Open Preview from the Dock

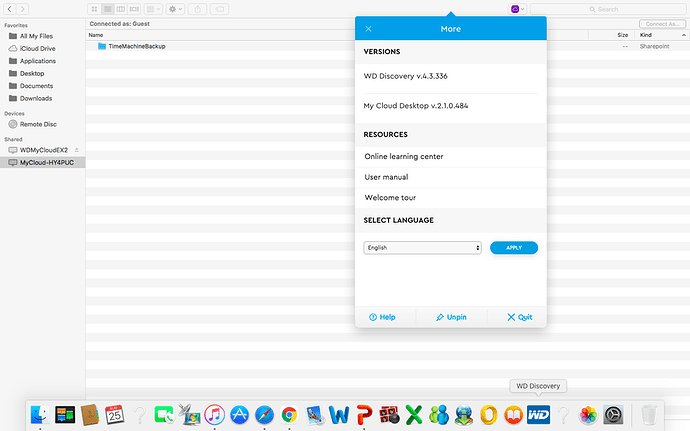click(x=314, y=415)
